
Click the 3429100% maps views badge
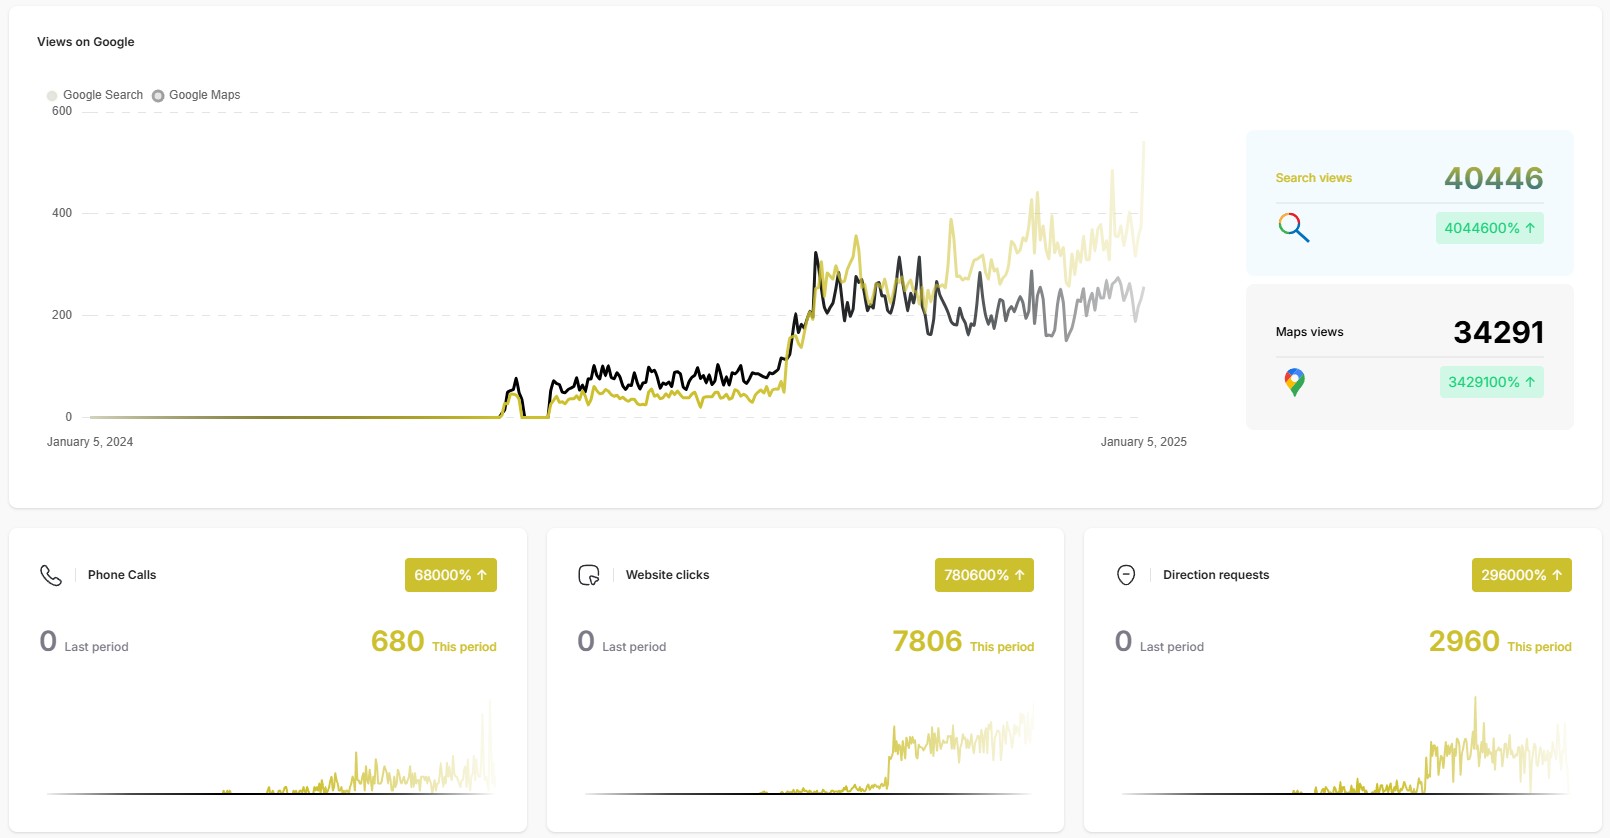pyautogui.click(x=1491, y=382)
